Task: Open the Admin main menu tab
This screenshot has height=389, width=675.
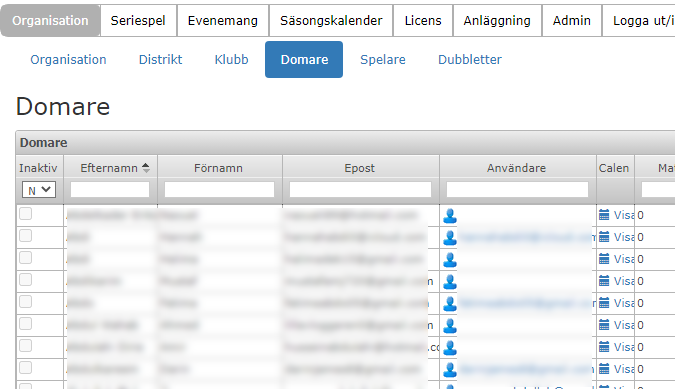Action: point(572,21)
